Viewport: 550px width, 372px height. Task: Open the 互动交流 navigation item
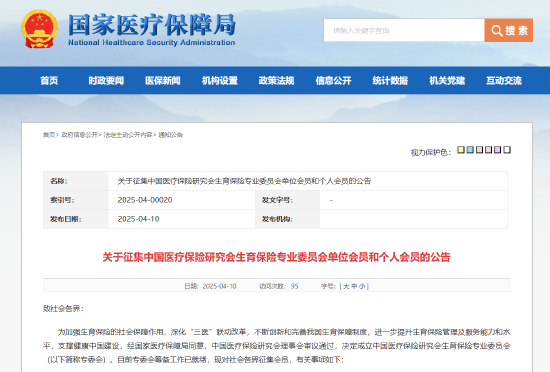pyautogui.click(x=504, y=81)
